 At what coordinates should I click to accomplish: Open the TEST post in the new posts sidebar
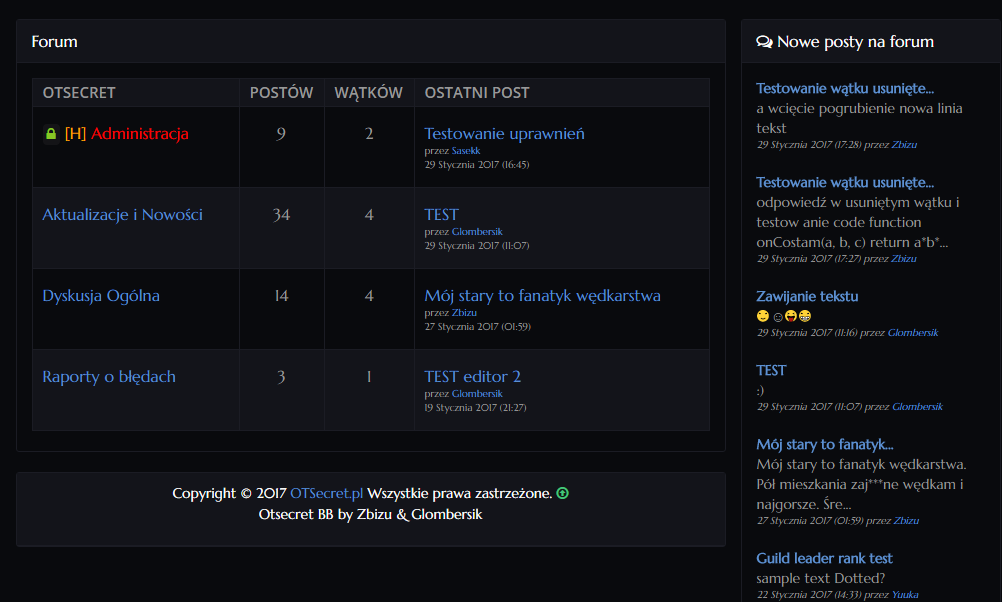771,371
